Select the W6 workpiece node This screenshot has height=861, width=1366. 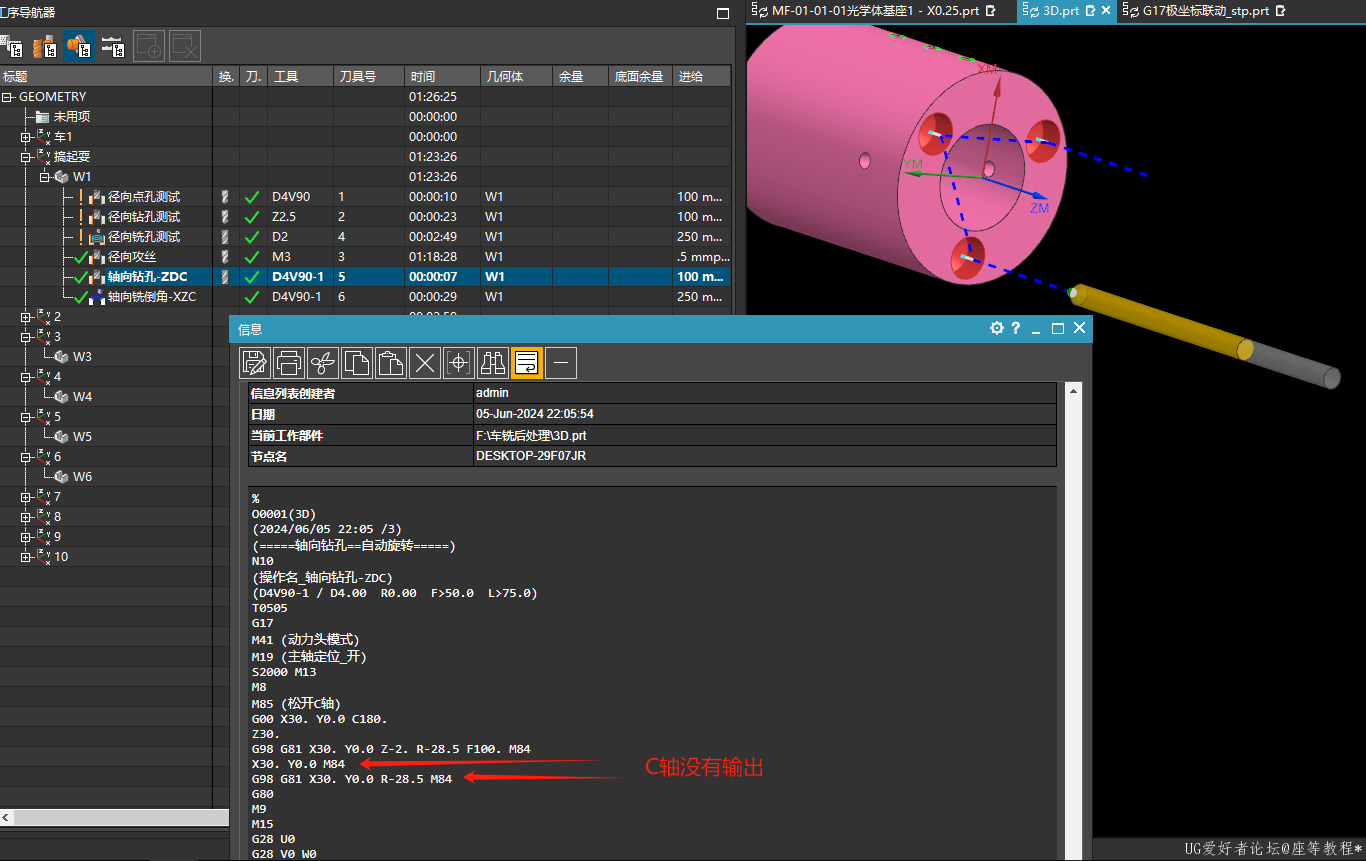click(x=82, y=477)
